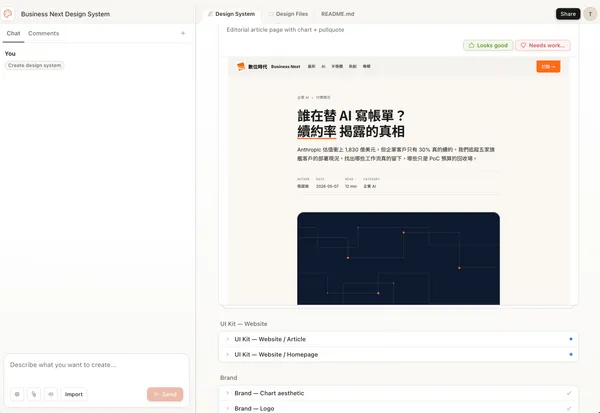Click the article summary paragraph starting with Anthropic
600x413 pixels.
click(396, 154)
